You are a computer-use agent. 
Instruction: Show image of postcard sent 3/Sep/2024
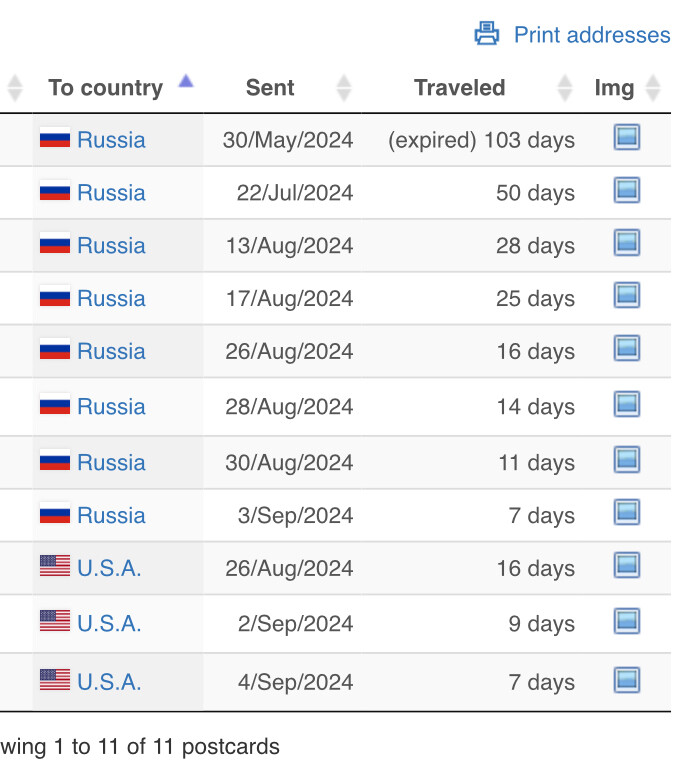627,514
